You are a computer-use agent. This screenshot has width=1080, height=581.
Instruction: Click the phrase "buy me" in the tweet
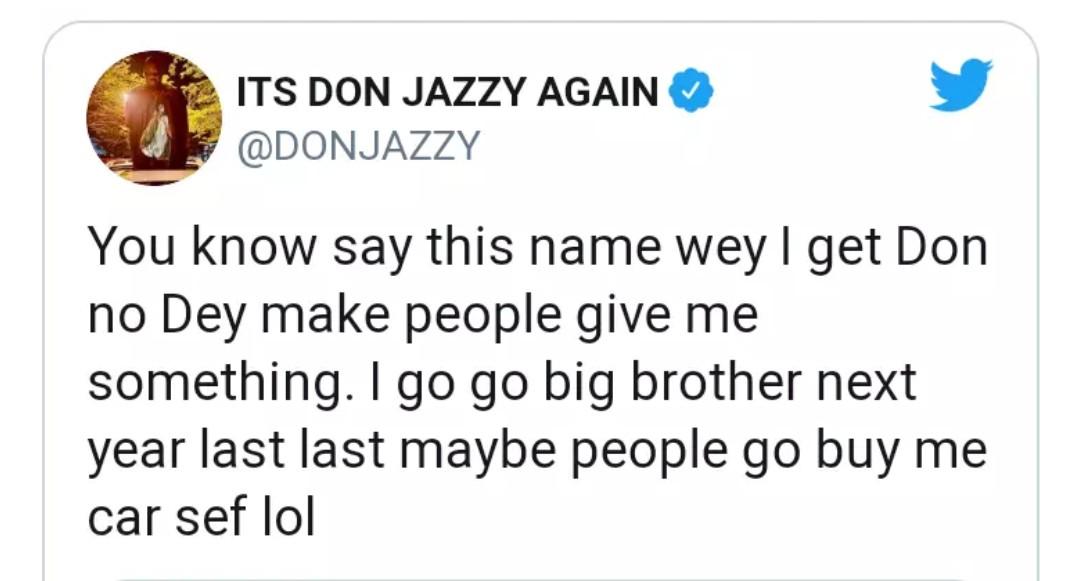coord(902,452)
